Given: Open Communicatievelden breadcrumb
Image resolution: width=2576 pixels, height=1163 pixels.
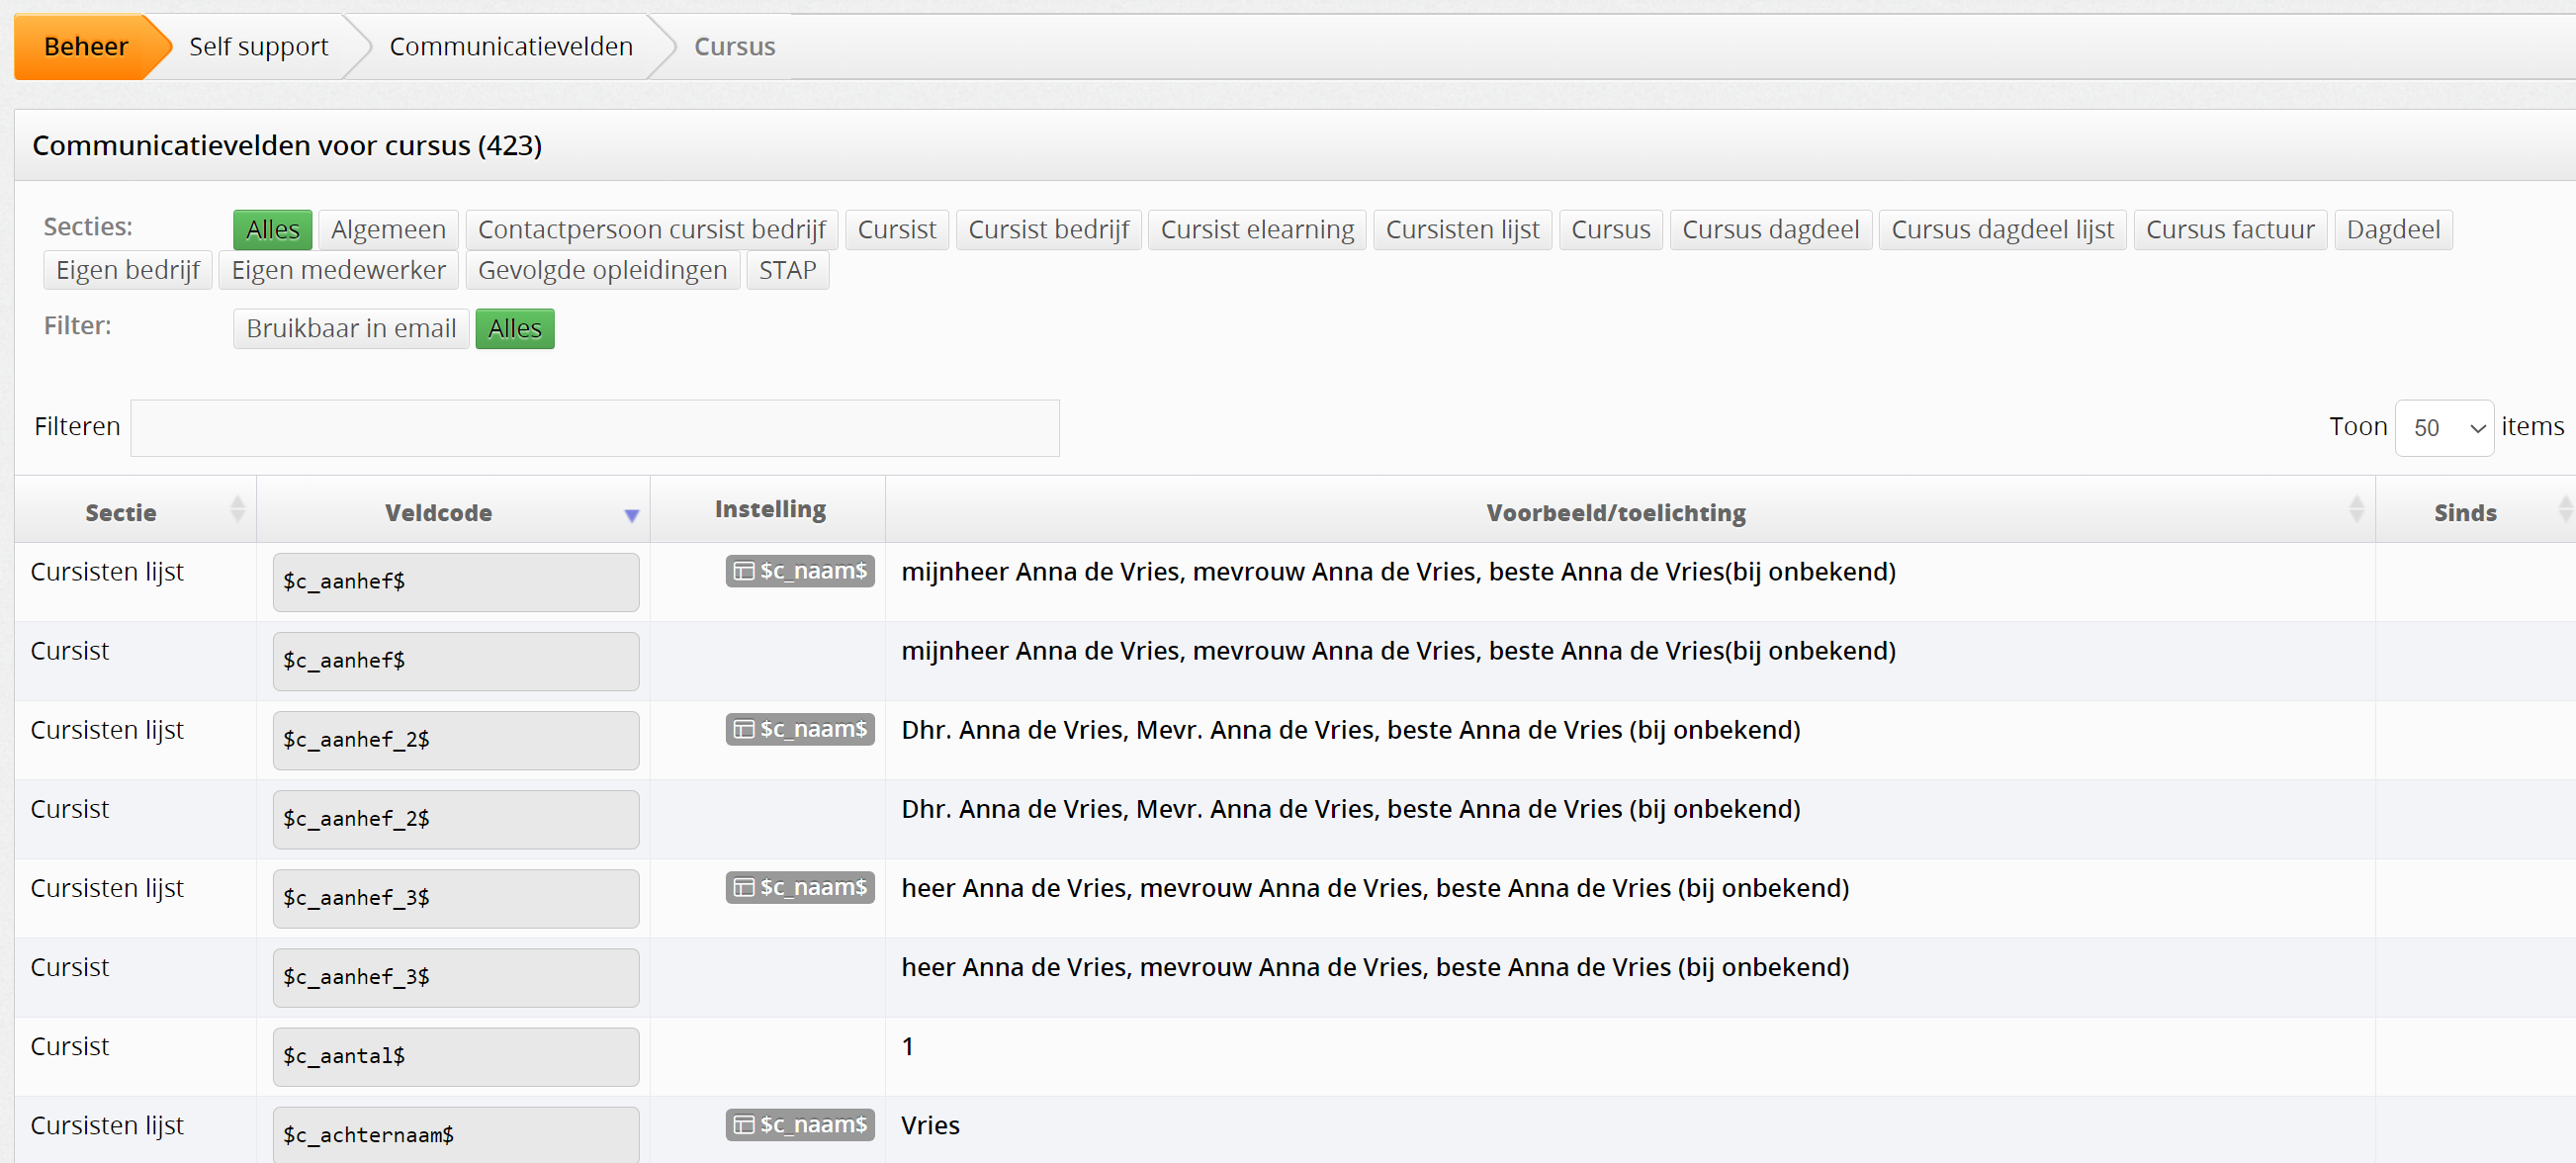Looking at the screenshot, I should coord(511,47).
